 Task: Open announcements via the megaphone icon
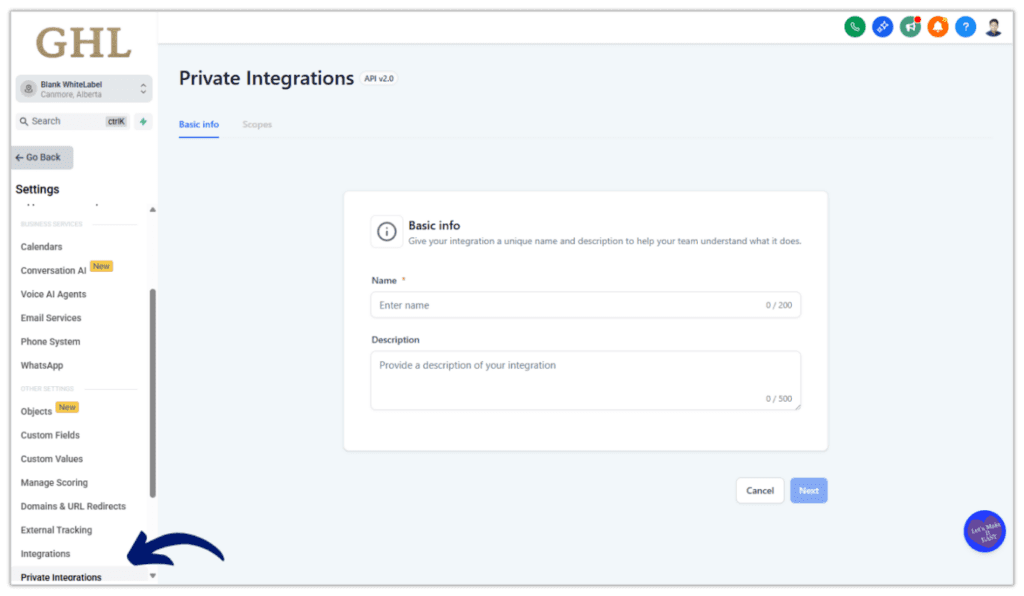coord(910,26)
